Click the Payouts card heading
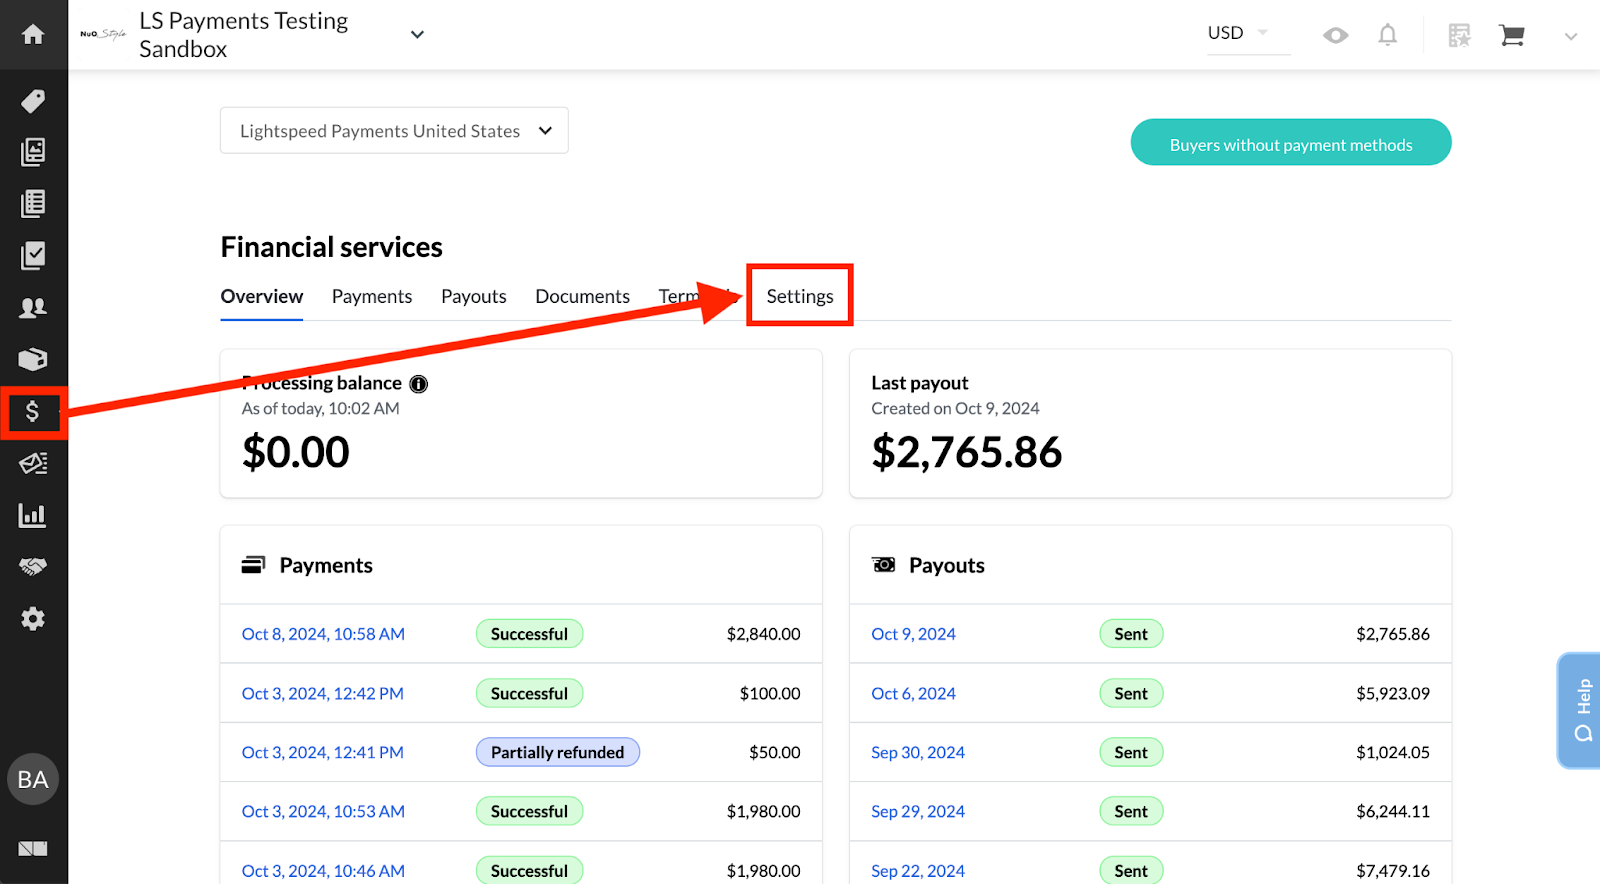This screenshot has width=1600, height=884. (x=947, y=566)
